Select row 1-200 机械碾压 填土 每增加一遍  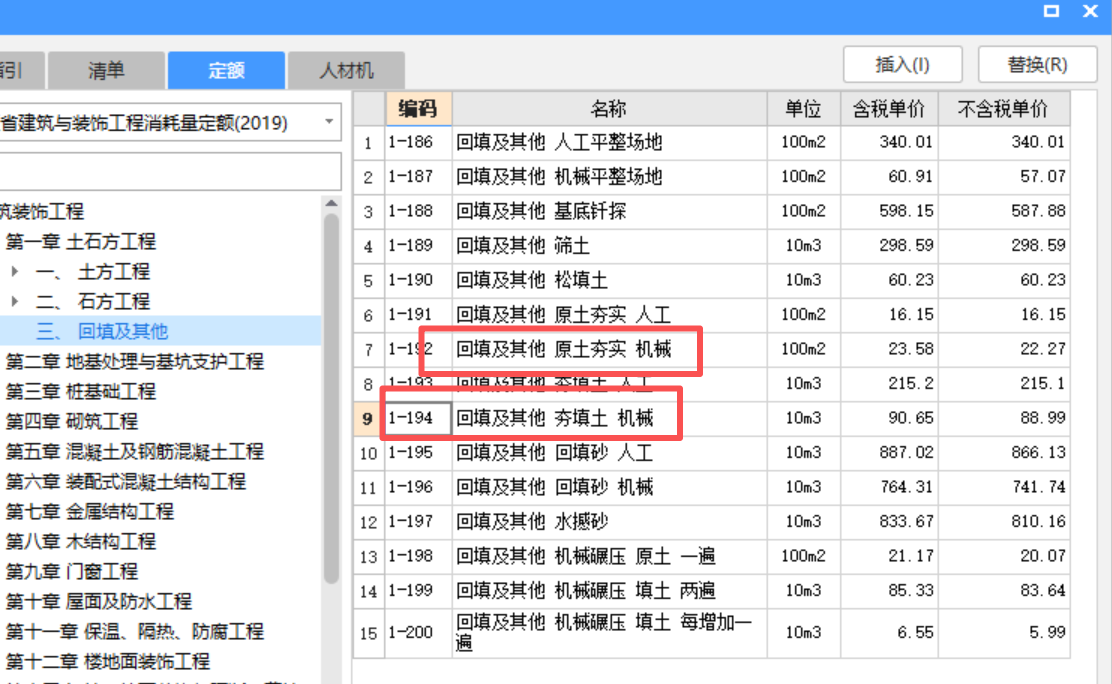click(600, 632)
